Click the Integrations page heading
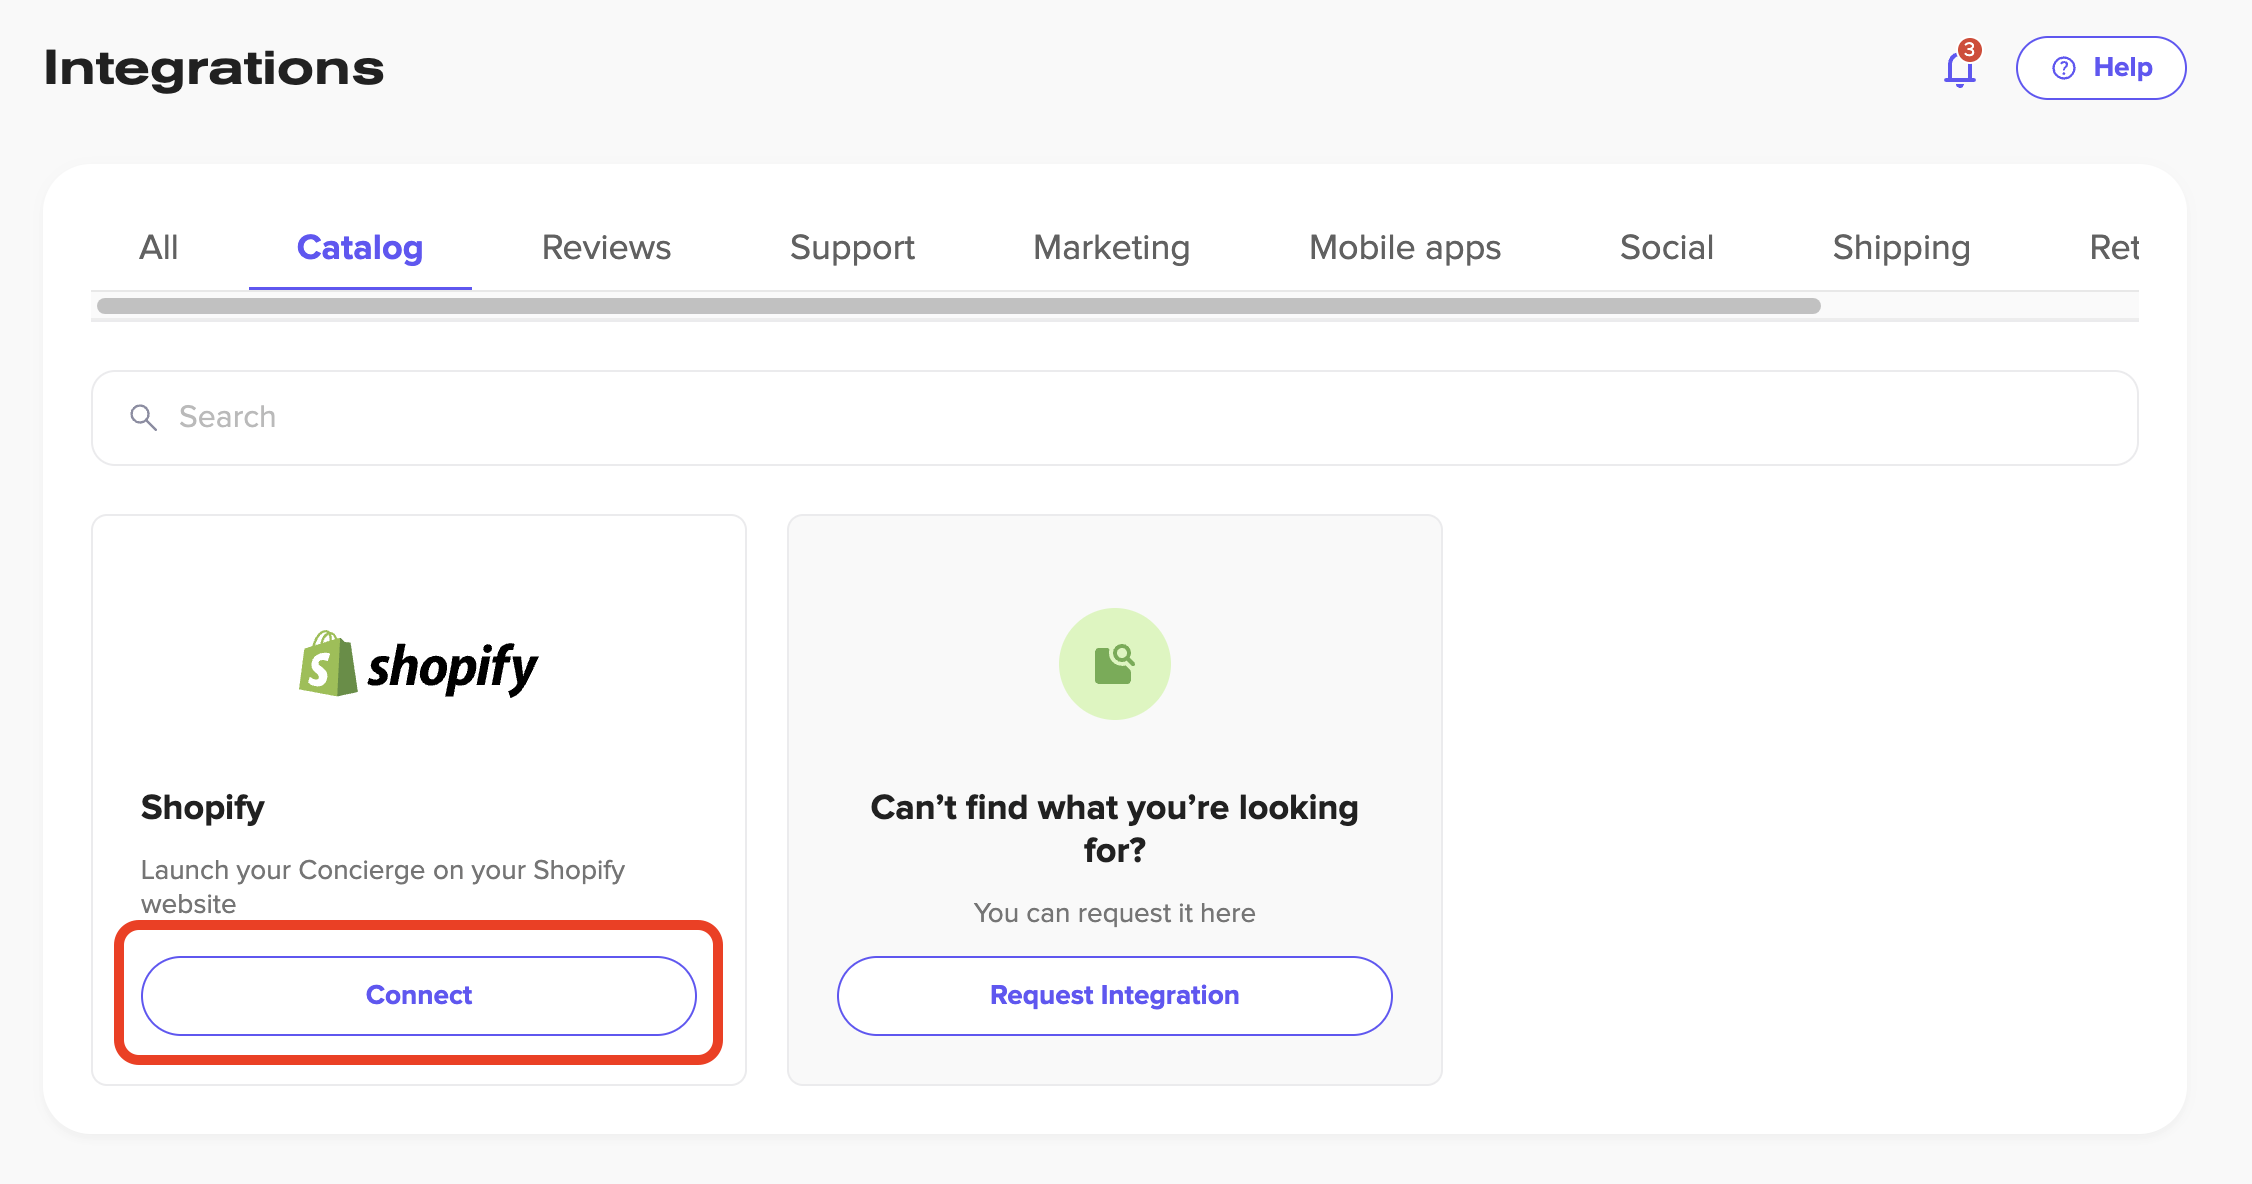This screenshot has height=1184, width=2252. coord(213,68)
